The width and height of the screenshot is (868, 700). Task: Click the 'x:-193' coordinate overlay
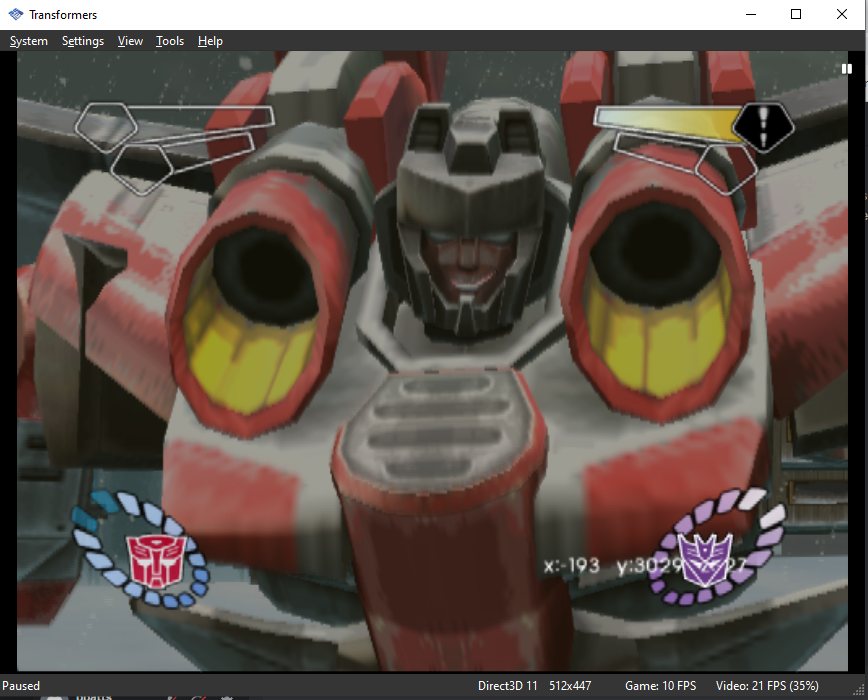pos(571,566)
